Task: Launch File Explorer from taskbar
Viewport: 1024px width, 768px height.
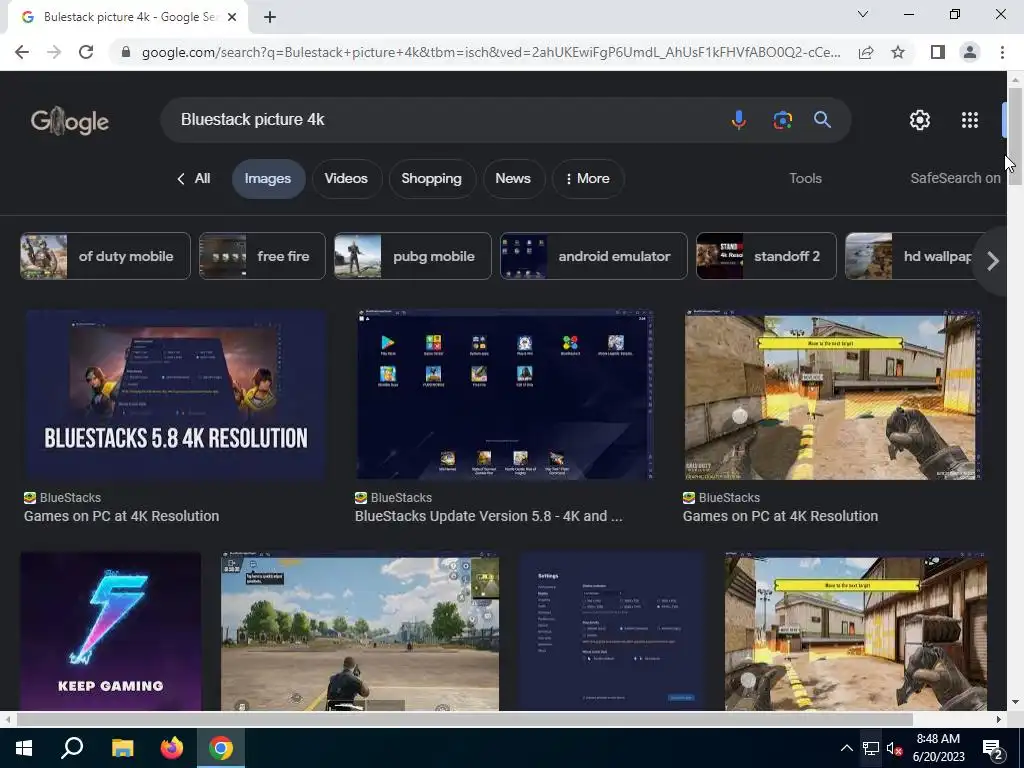Action: 122,748
